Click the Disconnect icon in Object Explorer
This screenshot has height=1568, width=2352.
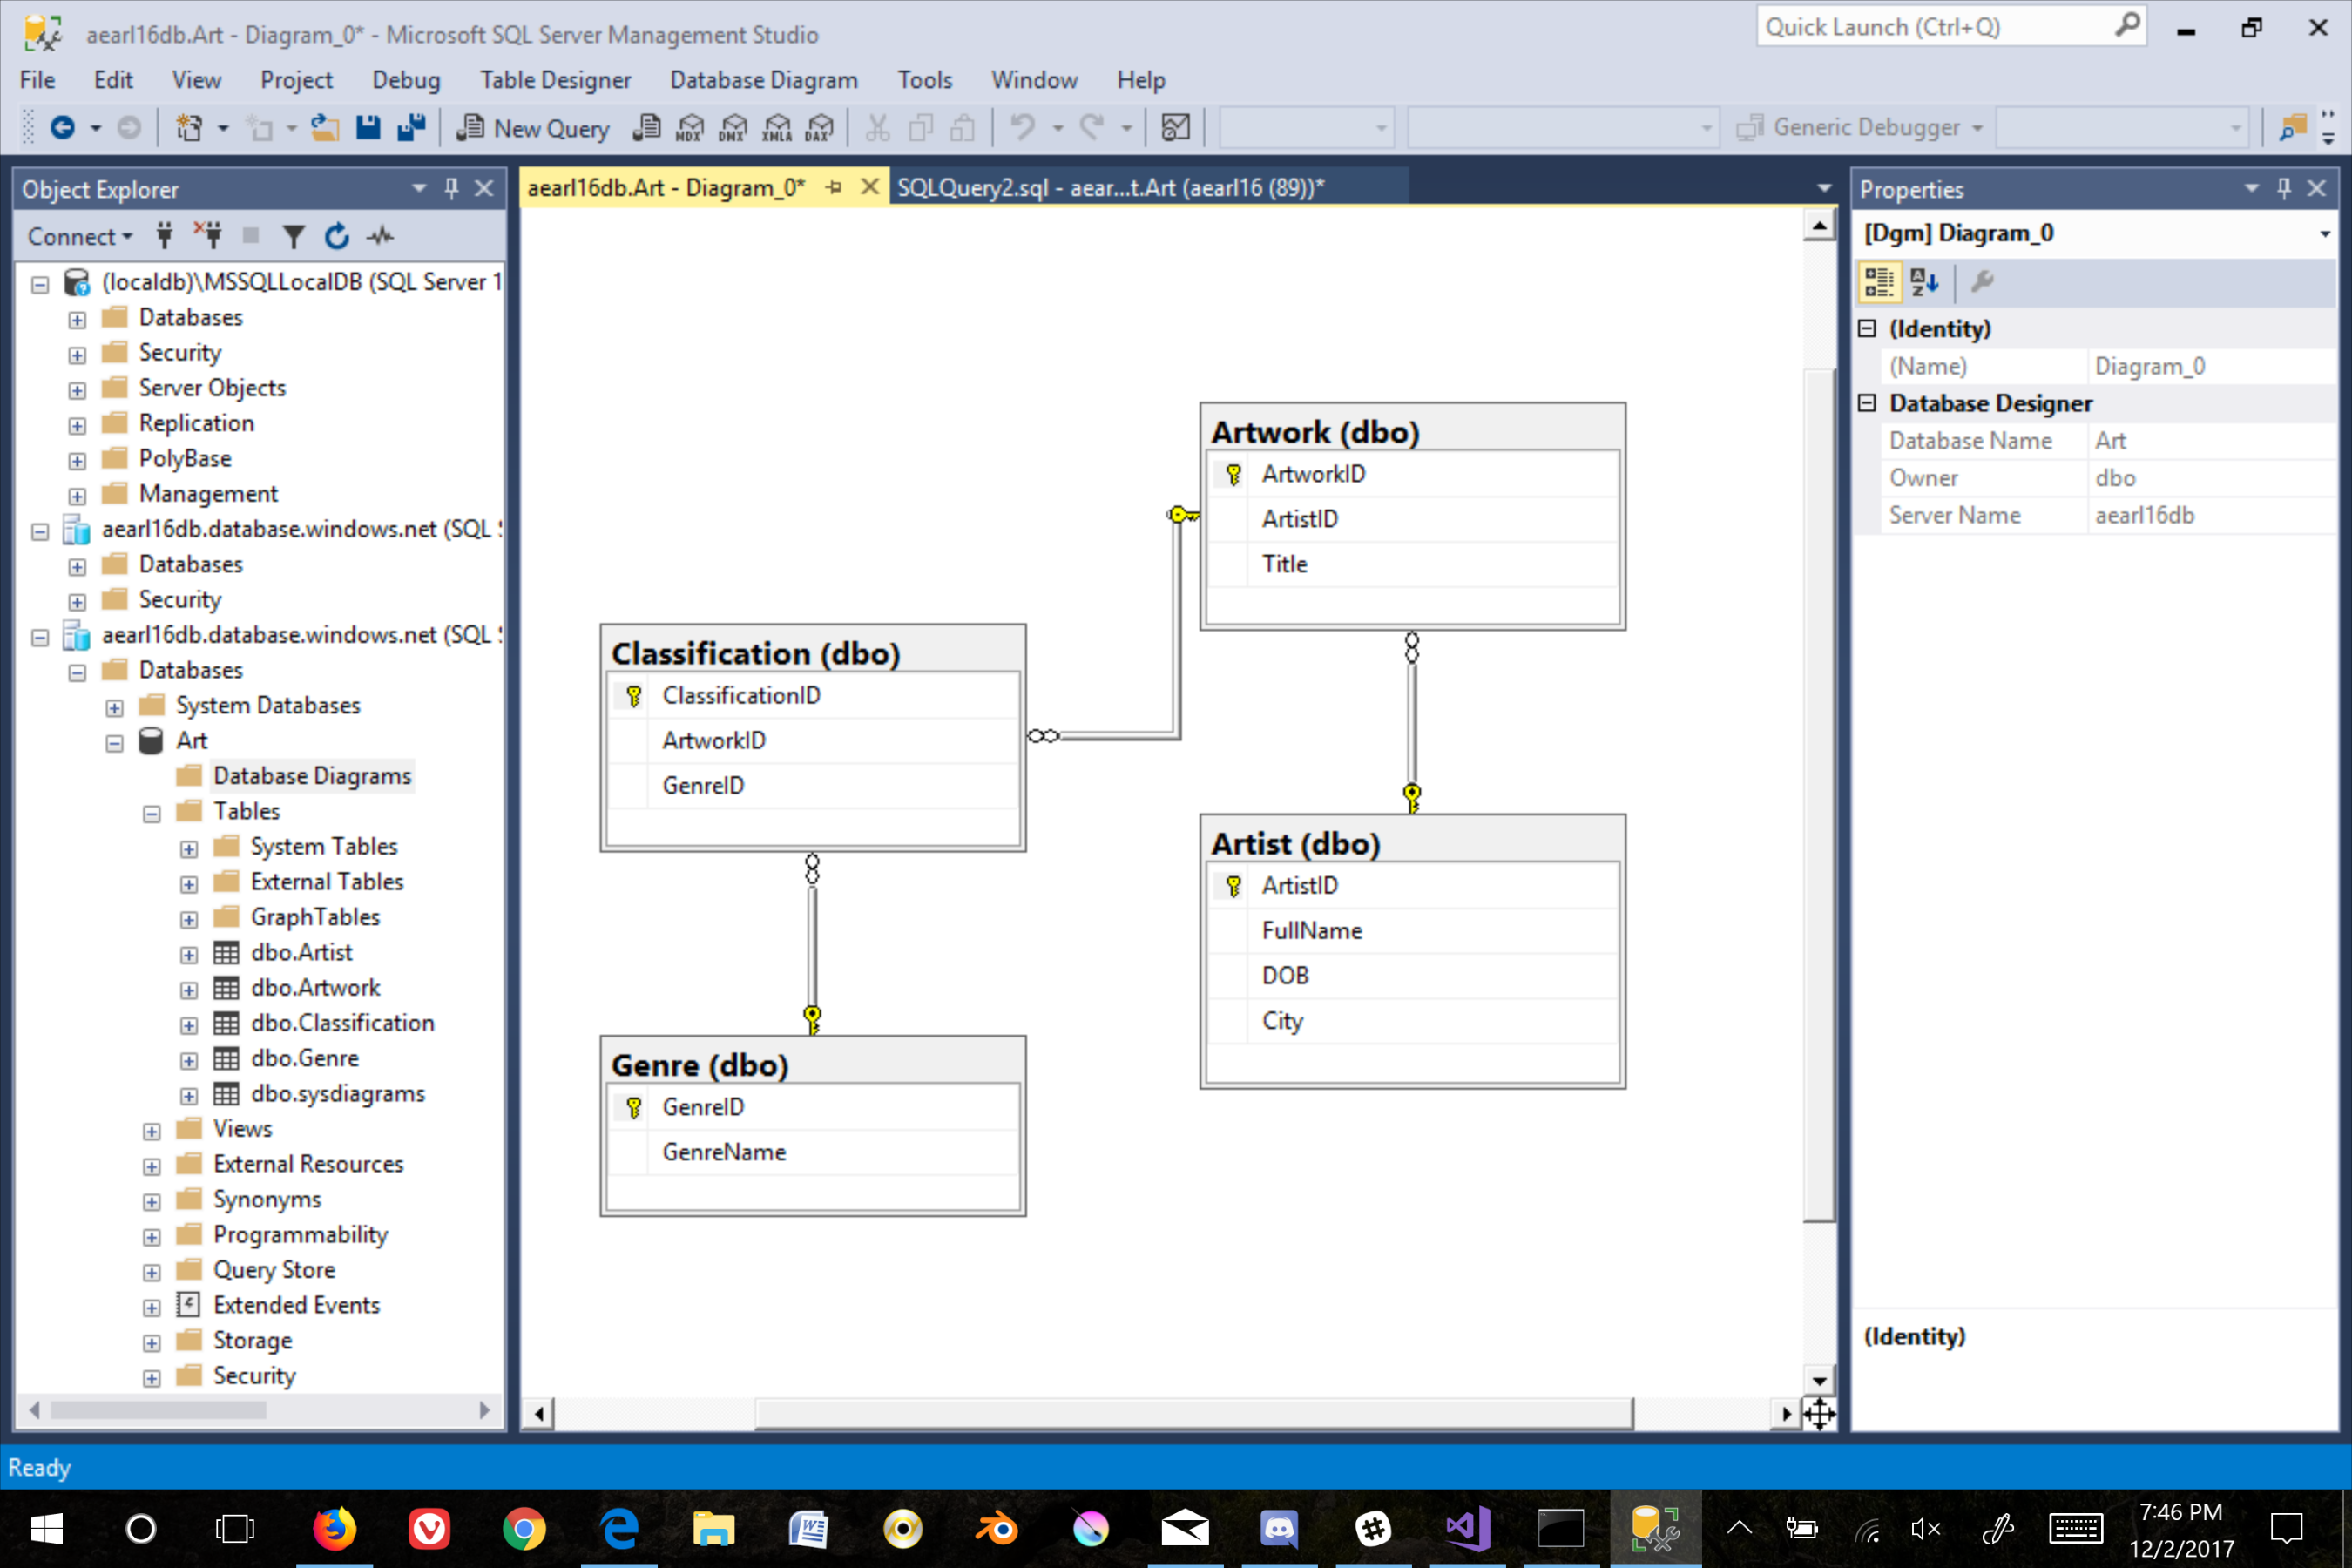(208, 236)
